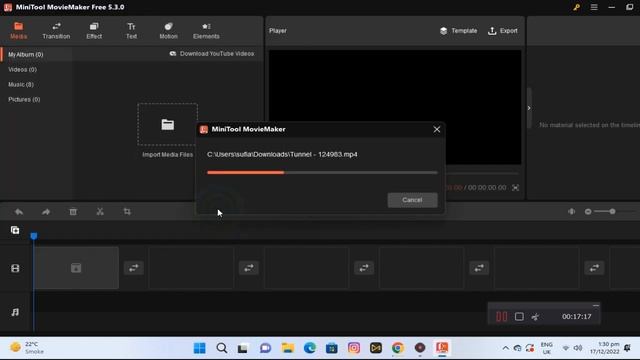640x360 pixels.
Task: Open the weather widget in taskbar
Action: click(x=27, y=348)
